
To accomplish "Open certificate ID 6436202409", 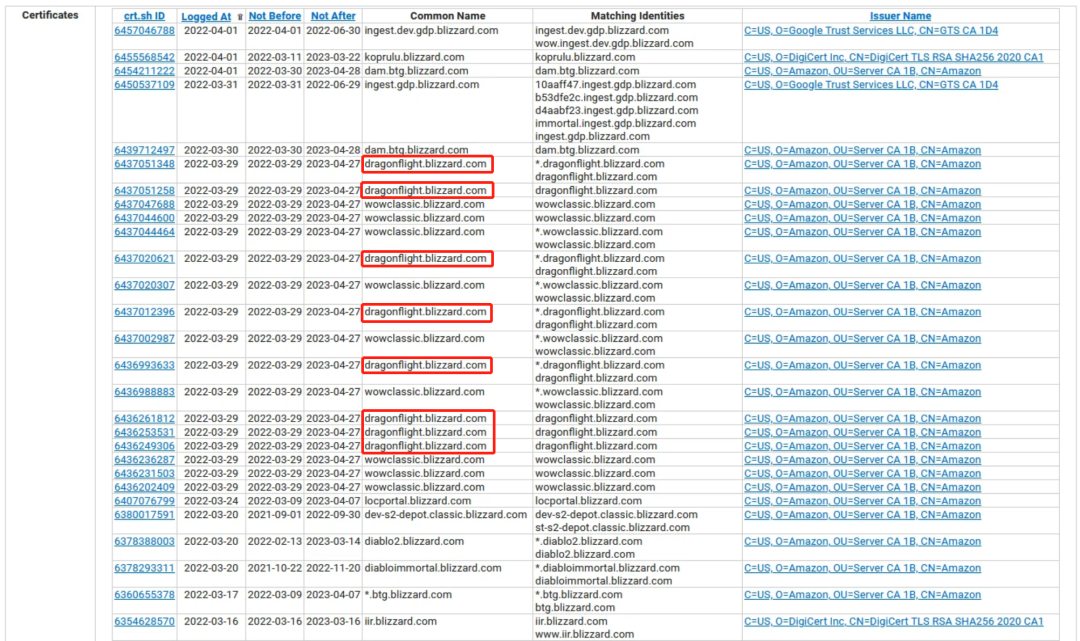I will tap(145, 487).
